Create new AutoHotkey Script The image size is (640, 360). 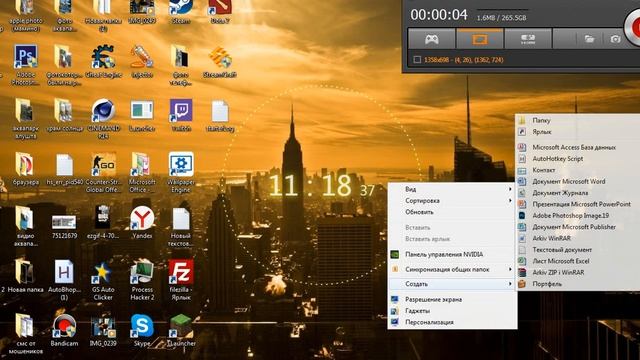pos(578,159)
